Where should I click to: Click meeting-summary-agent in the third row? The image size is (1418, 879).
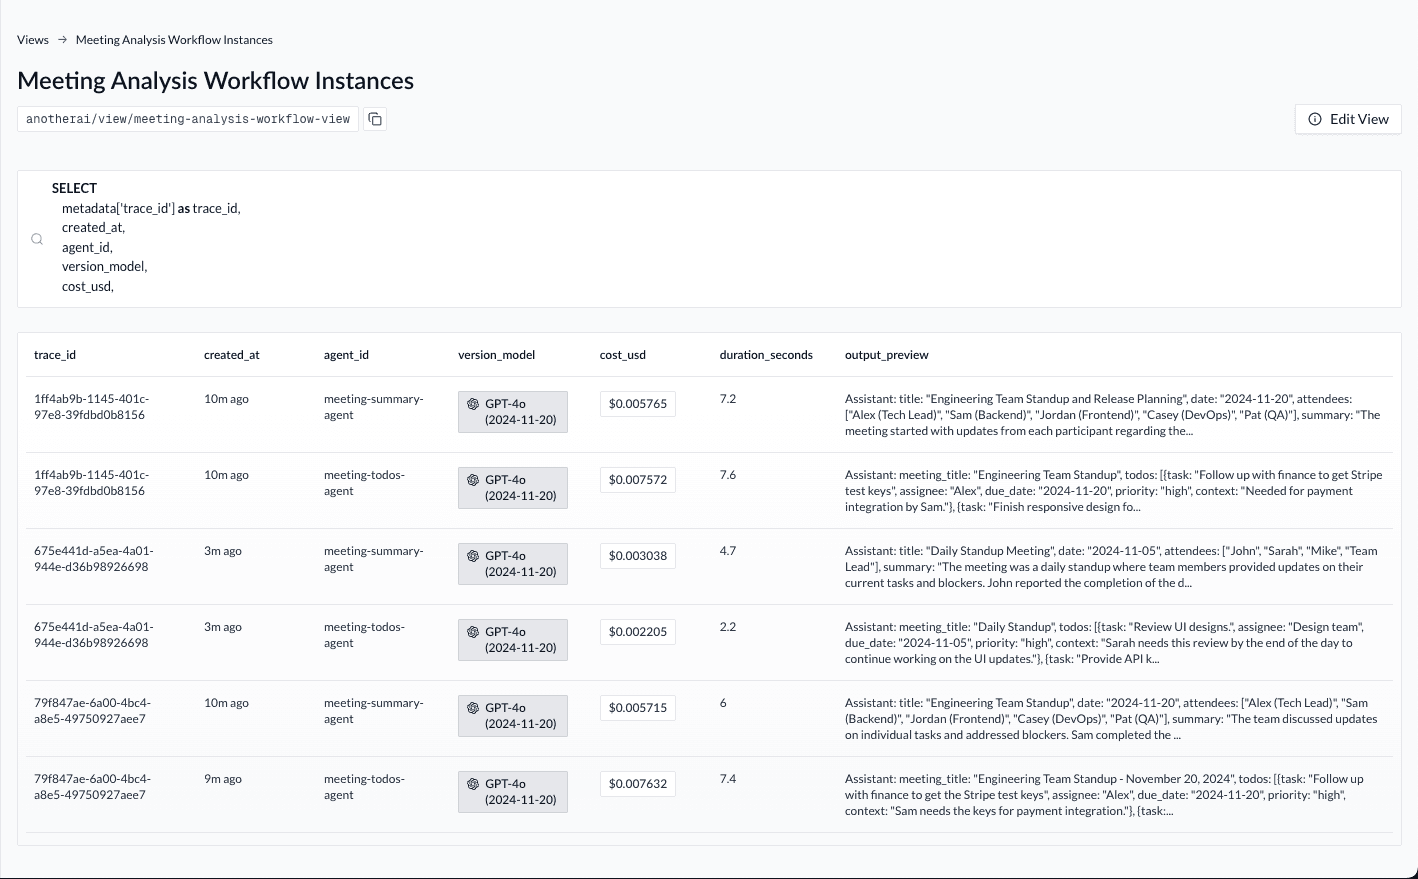pos(373,559)
